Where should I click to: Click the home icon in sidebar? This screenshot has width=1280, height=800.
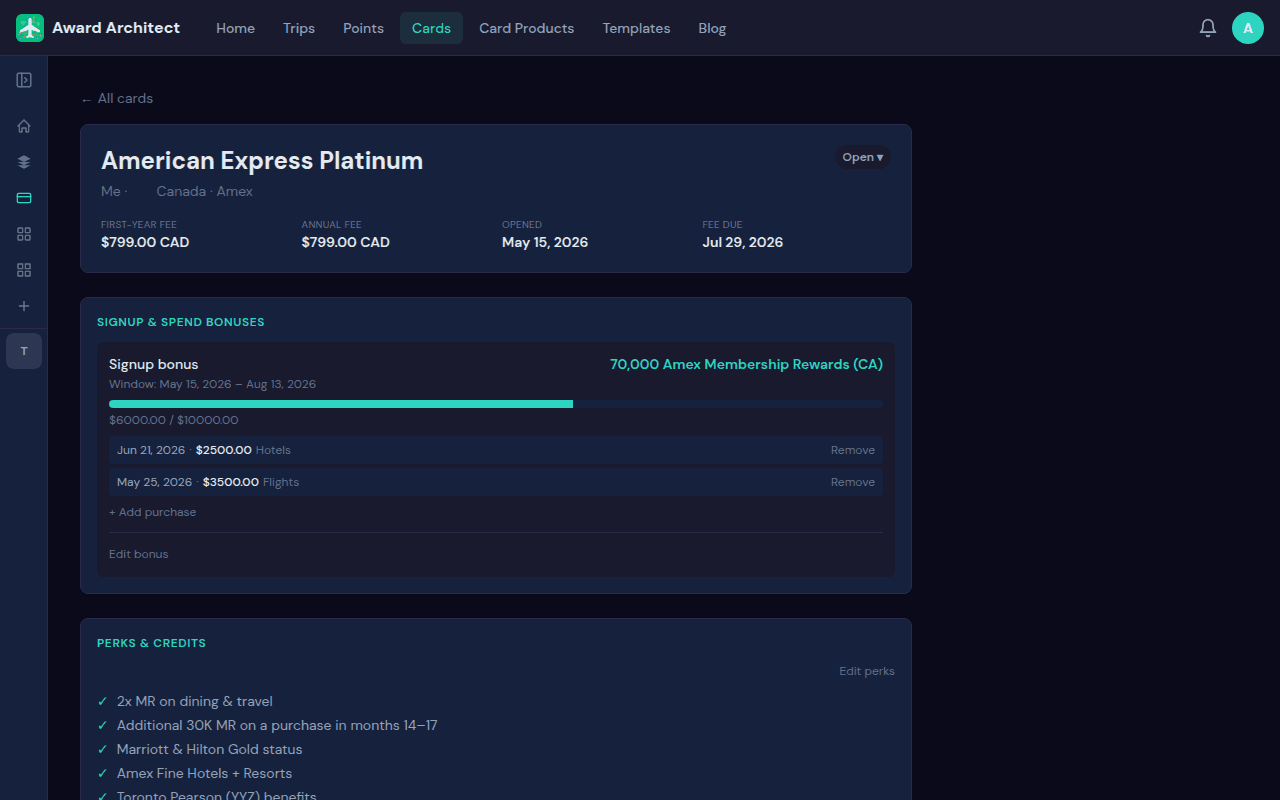pyautogui.click(x=24, y=126)
